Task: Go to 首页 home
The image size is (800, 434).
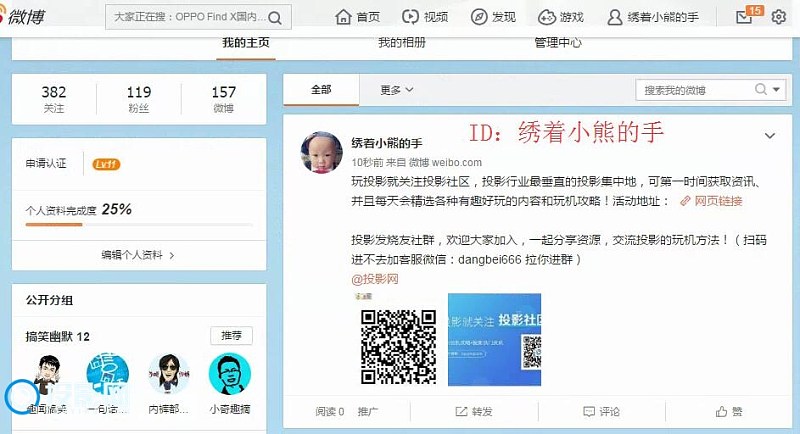Action: tap(358, 17)
